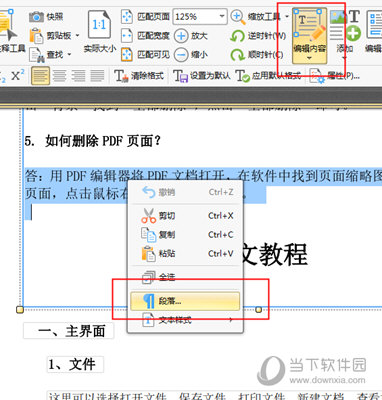
Task: Expand the 编辑内容 dropdown arrow
Action: point(309,58)
